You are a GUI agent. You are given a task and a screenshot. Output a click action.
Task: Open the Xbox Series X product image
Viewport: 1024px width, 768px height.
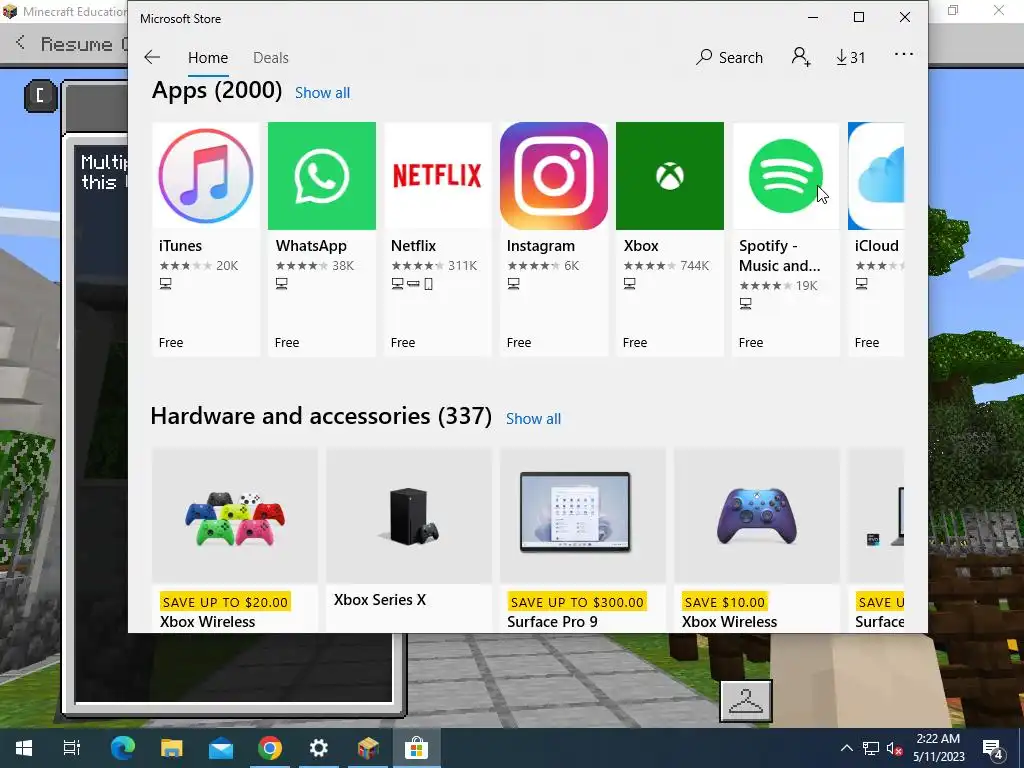409,516
